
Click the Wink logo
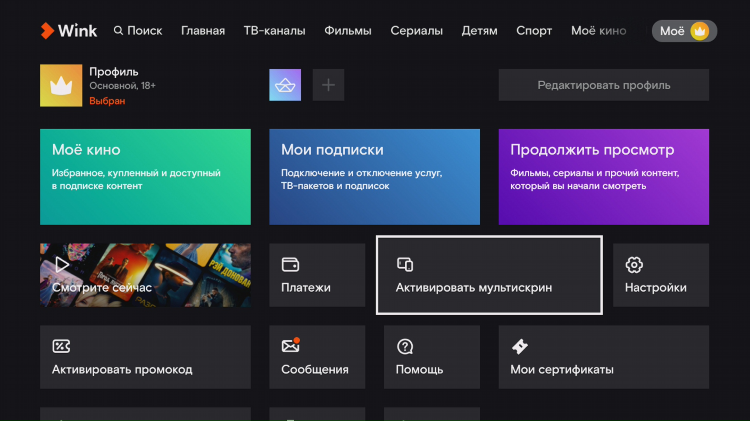point(69,31)
